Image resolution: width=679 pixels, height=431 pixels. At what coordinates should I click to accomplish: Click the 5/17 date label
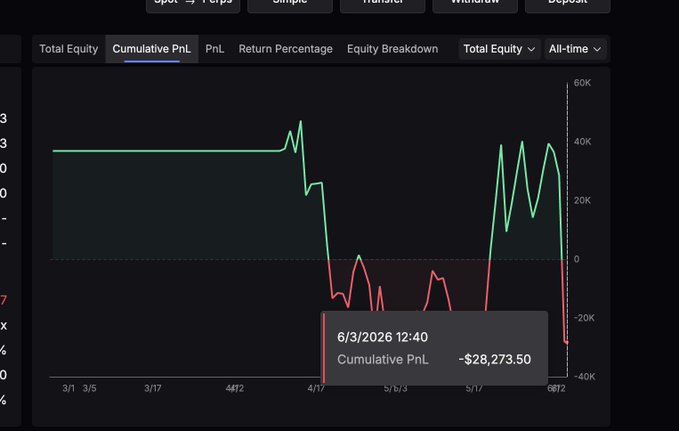pyautogui.click(x=474, y=388)
